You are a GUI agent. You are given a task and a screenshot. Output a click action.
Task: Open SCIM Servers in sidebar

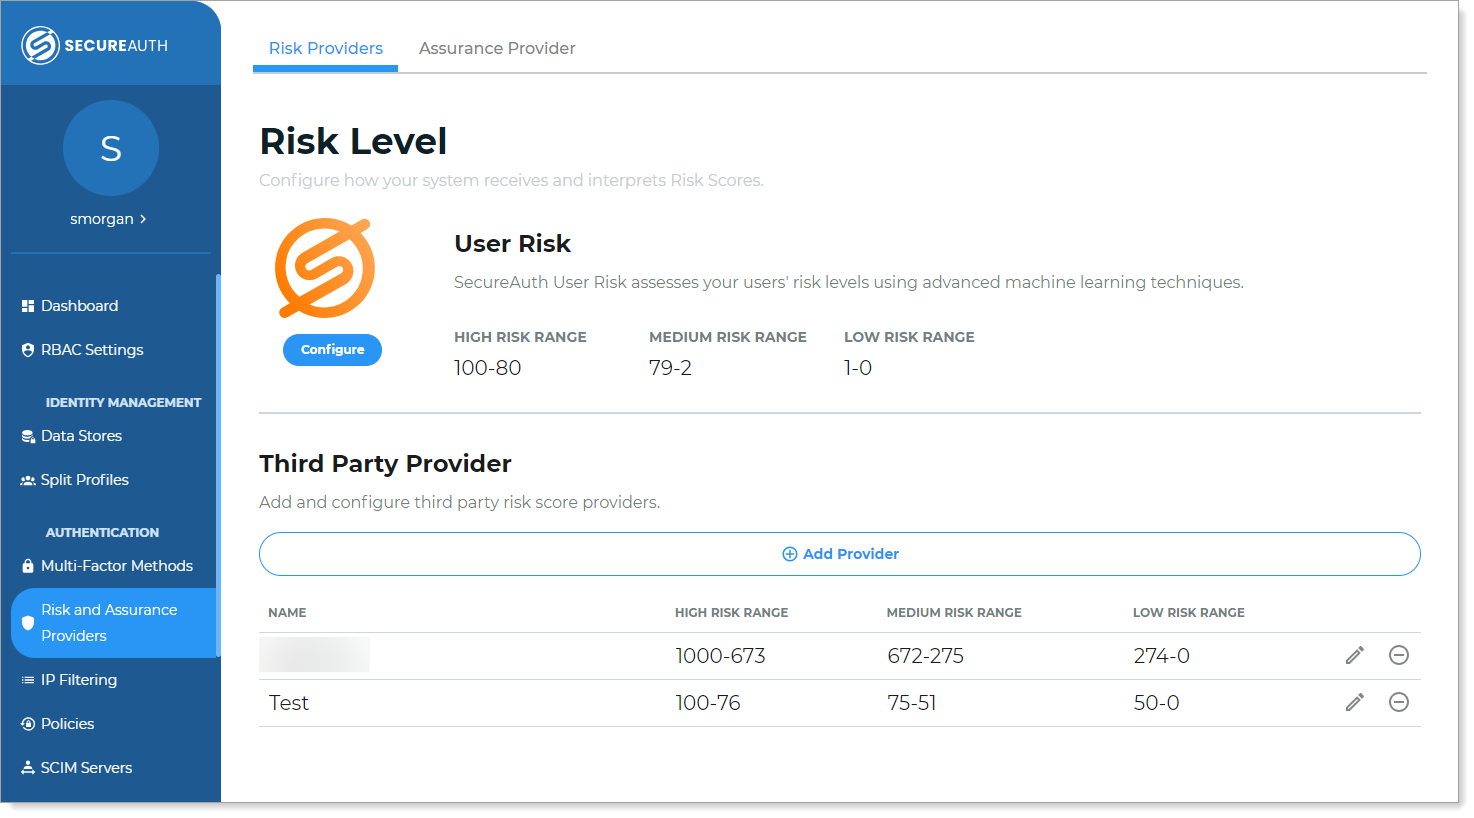pos(86,768)
